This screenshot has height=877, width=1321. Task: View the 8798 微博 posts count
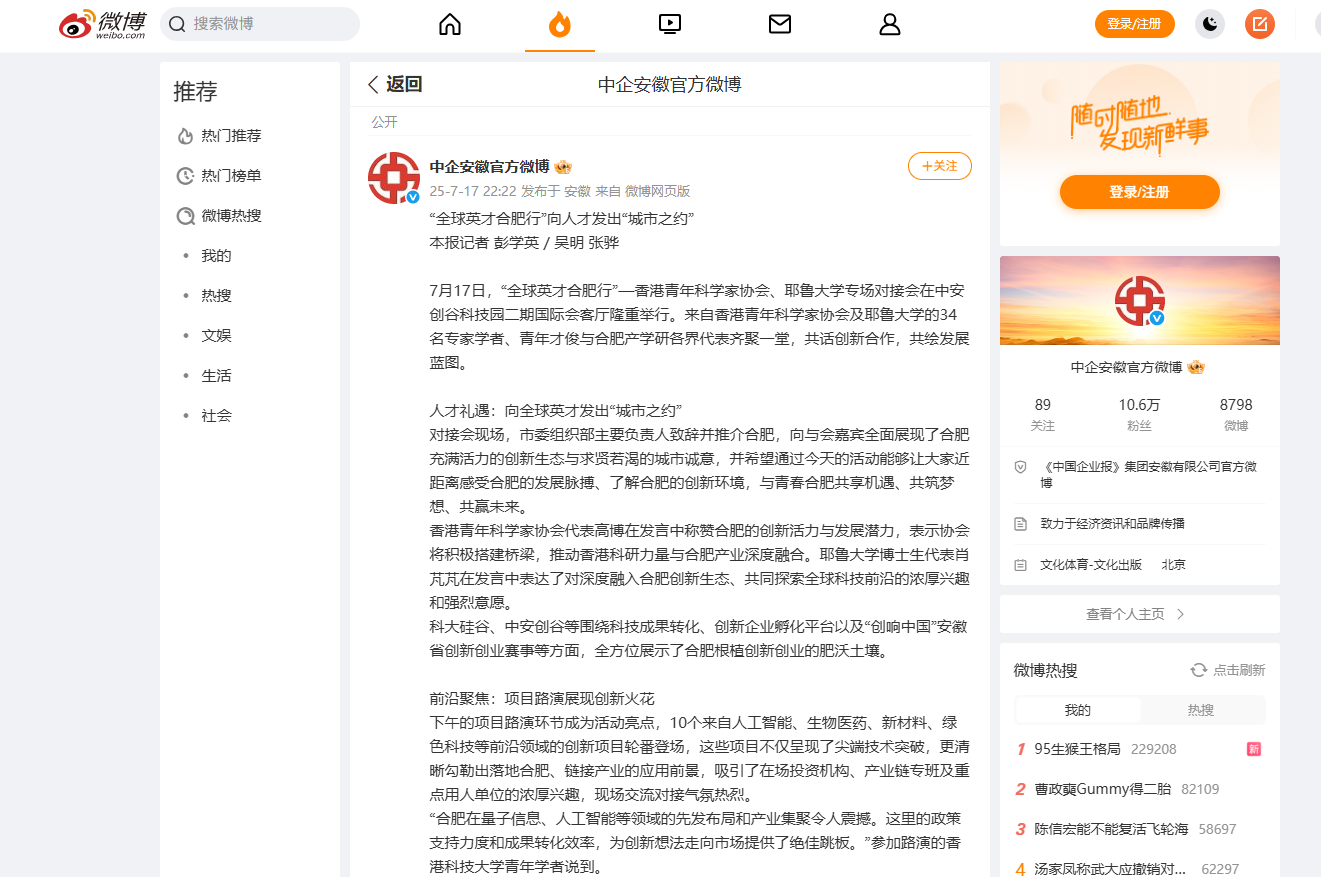[x=1236, y=414]
